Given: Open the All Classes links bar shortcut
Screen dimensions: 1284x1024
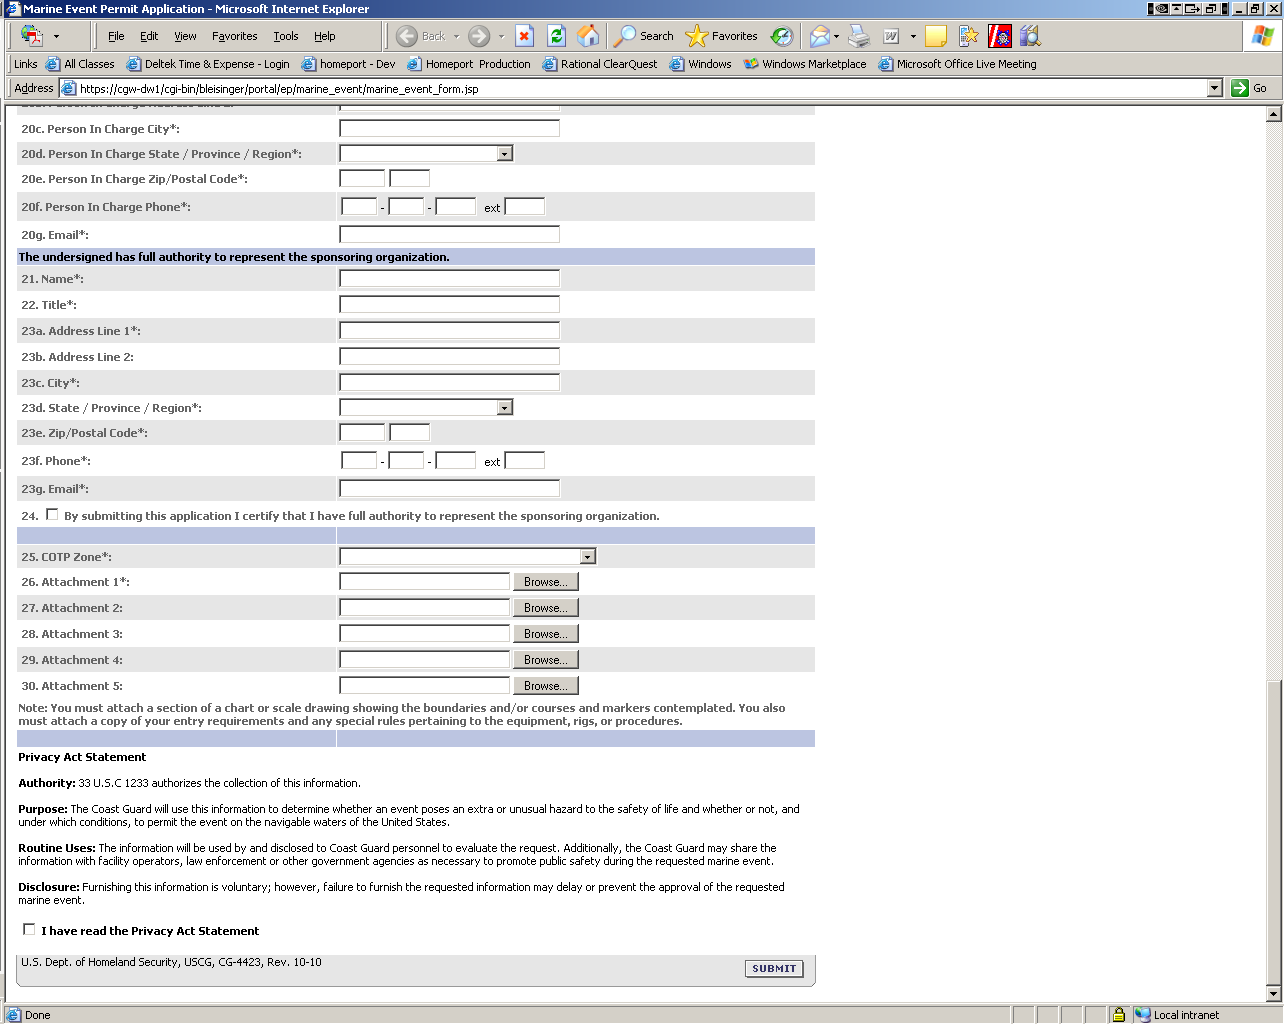Looking at the screenshot, I should [80, 64].
